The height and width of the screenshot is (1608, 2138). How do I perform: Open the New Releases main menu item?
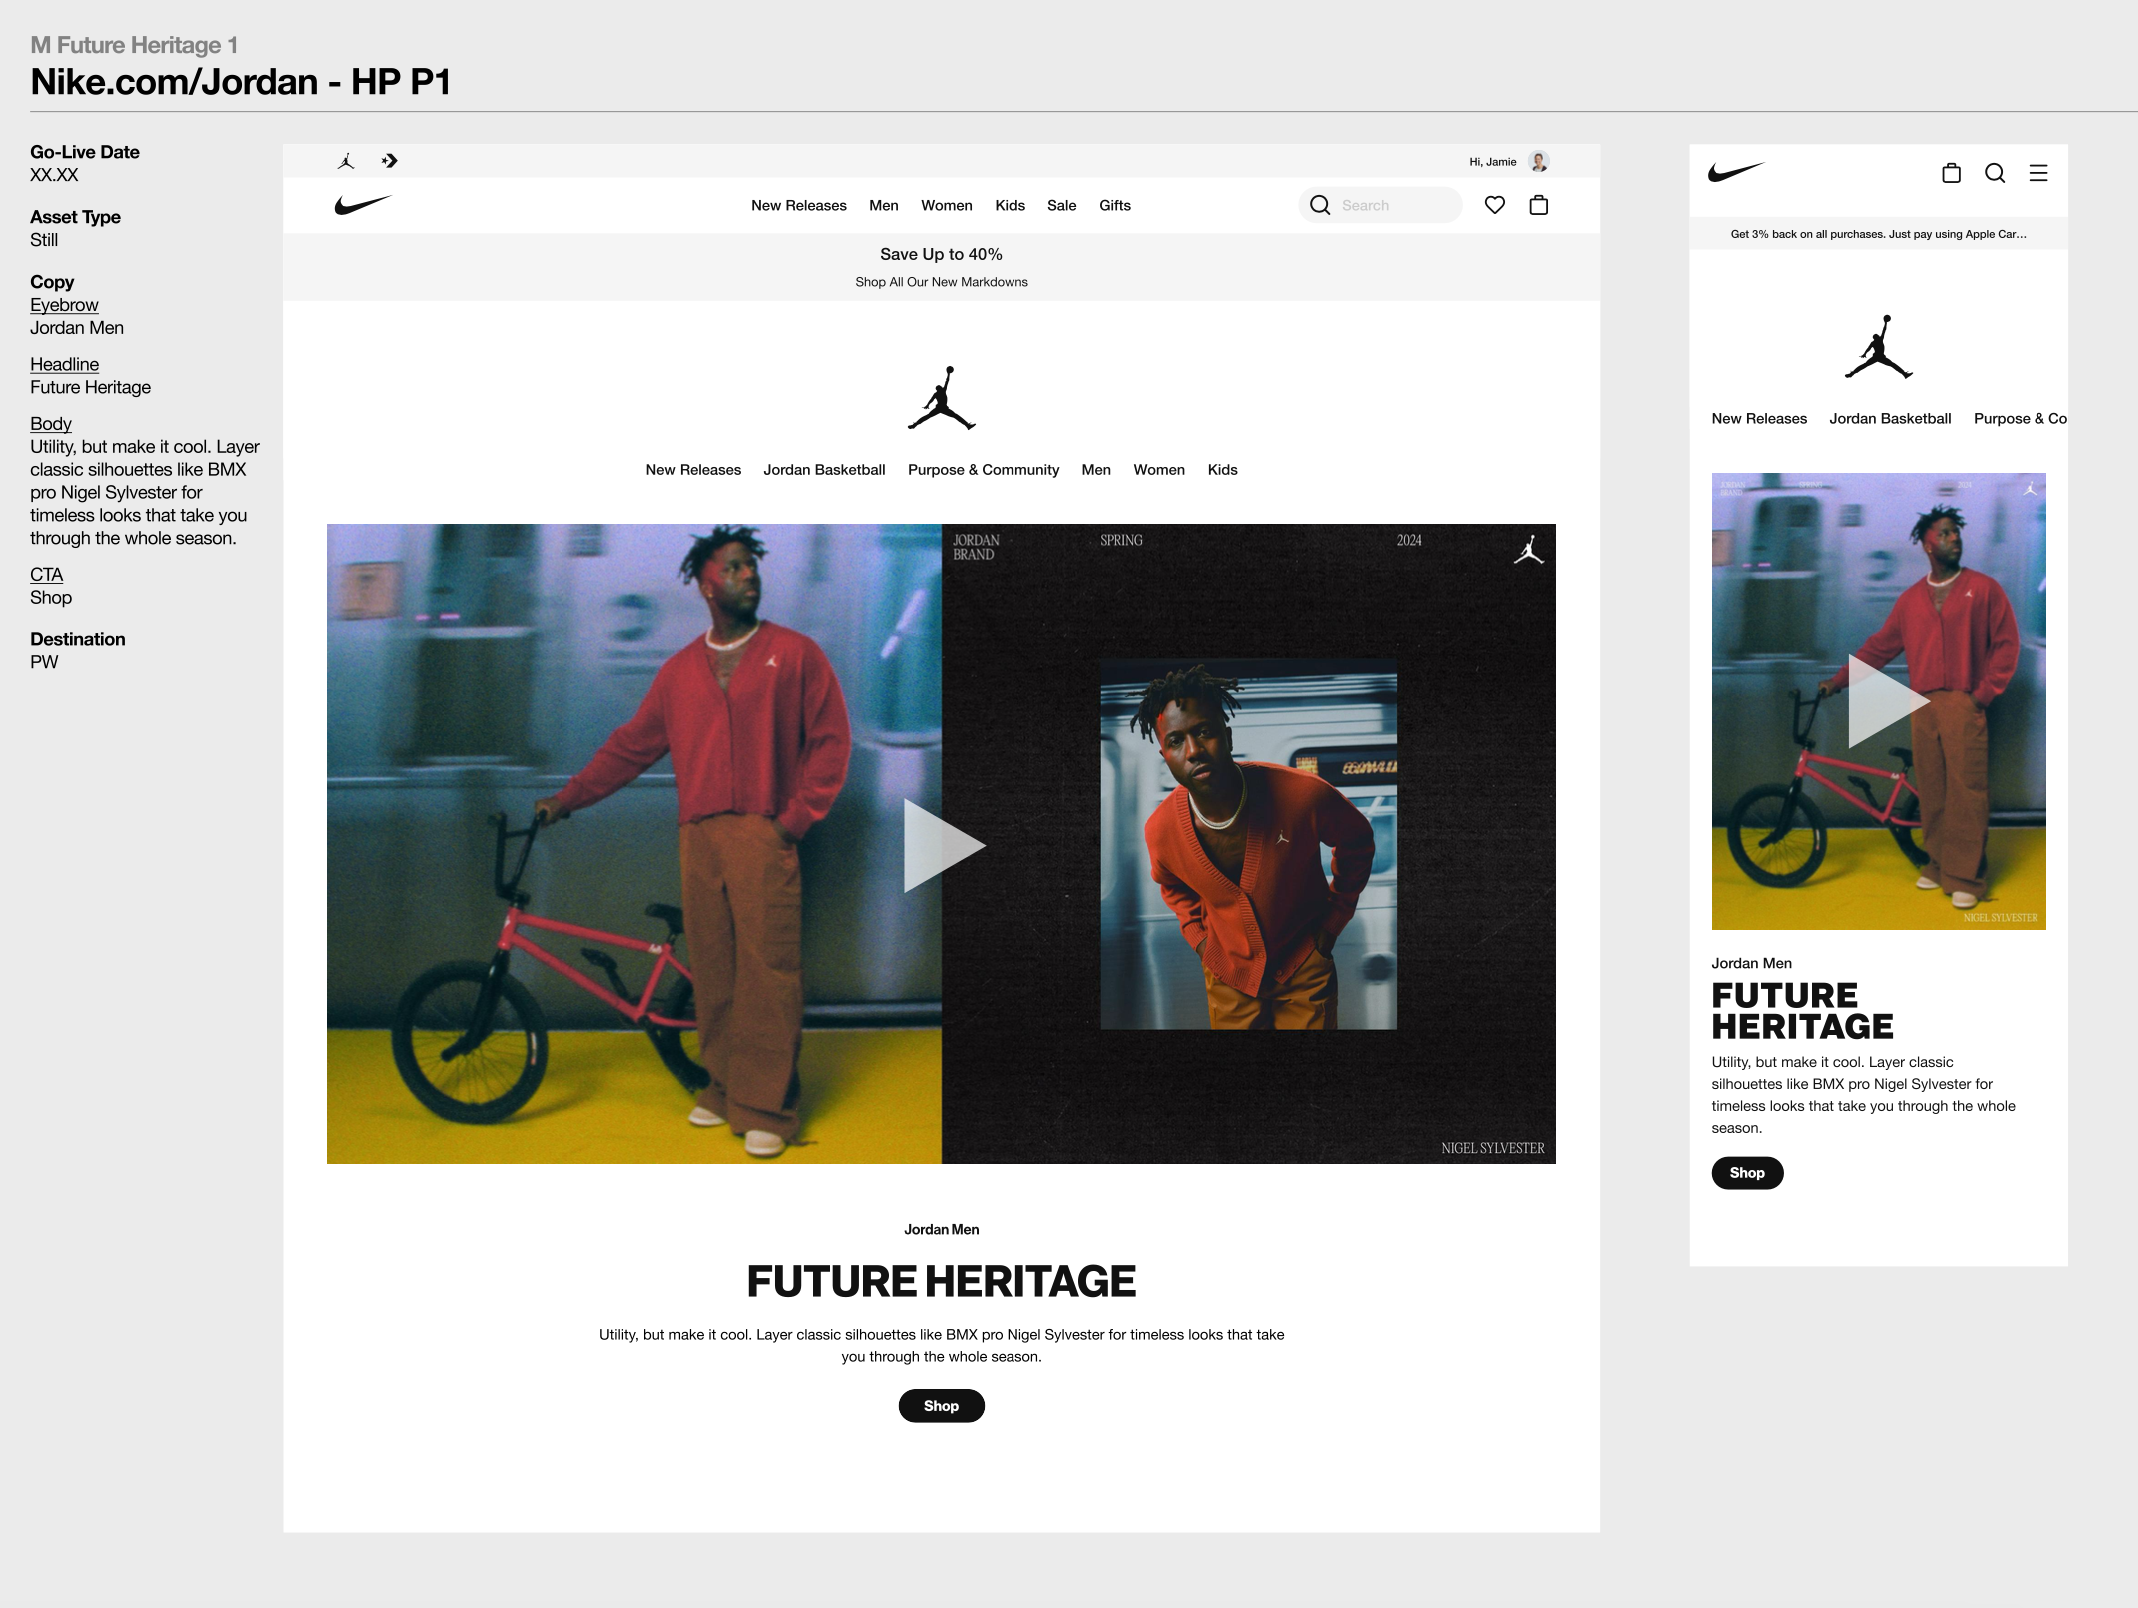798,205
